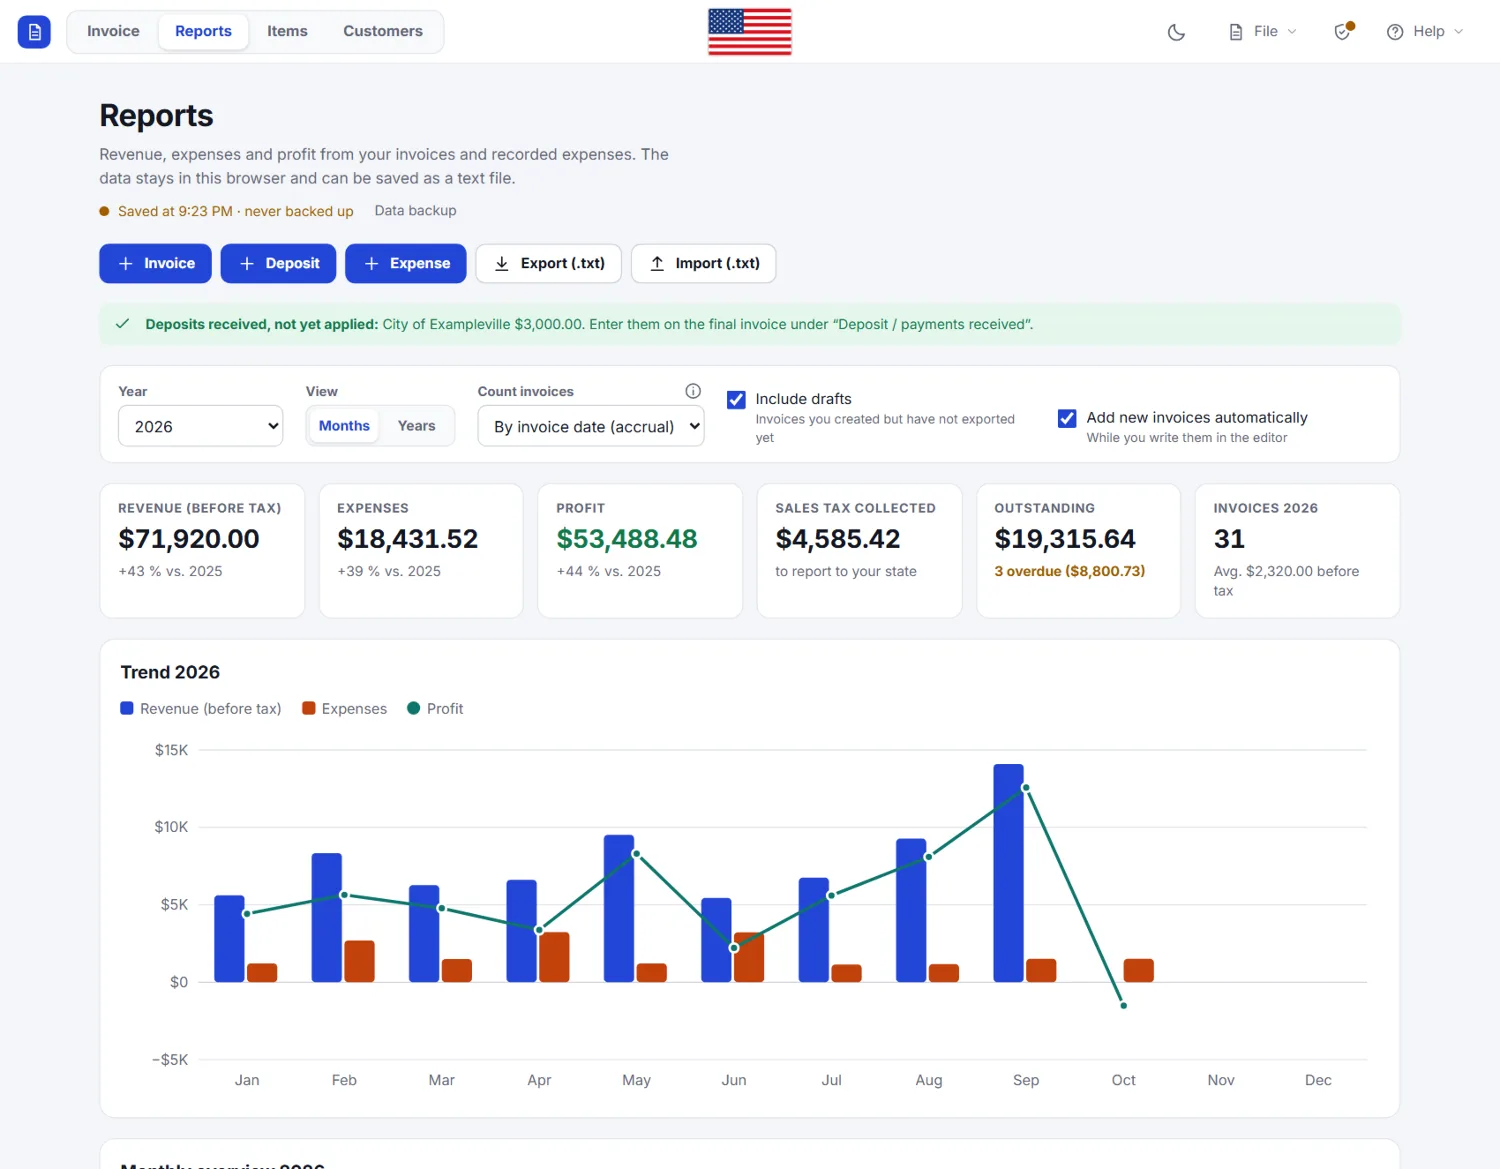Screen dimensions: 1500x1169
Task: Toggle dark mode moon icon
Action: pyautogui.click(x=1176, y=32)
